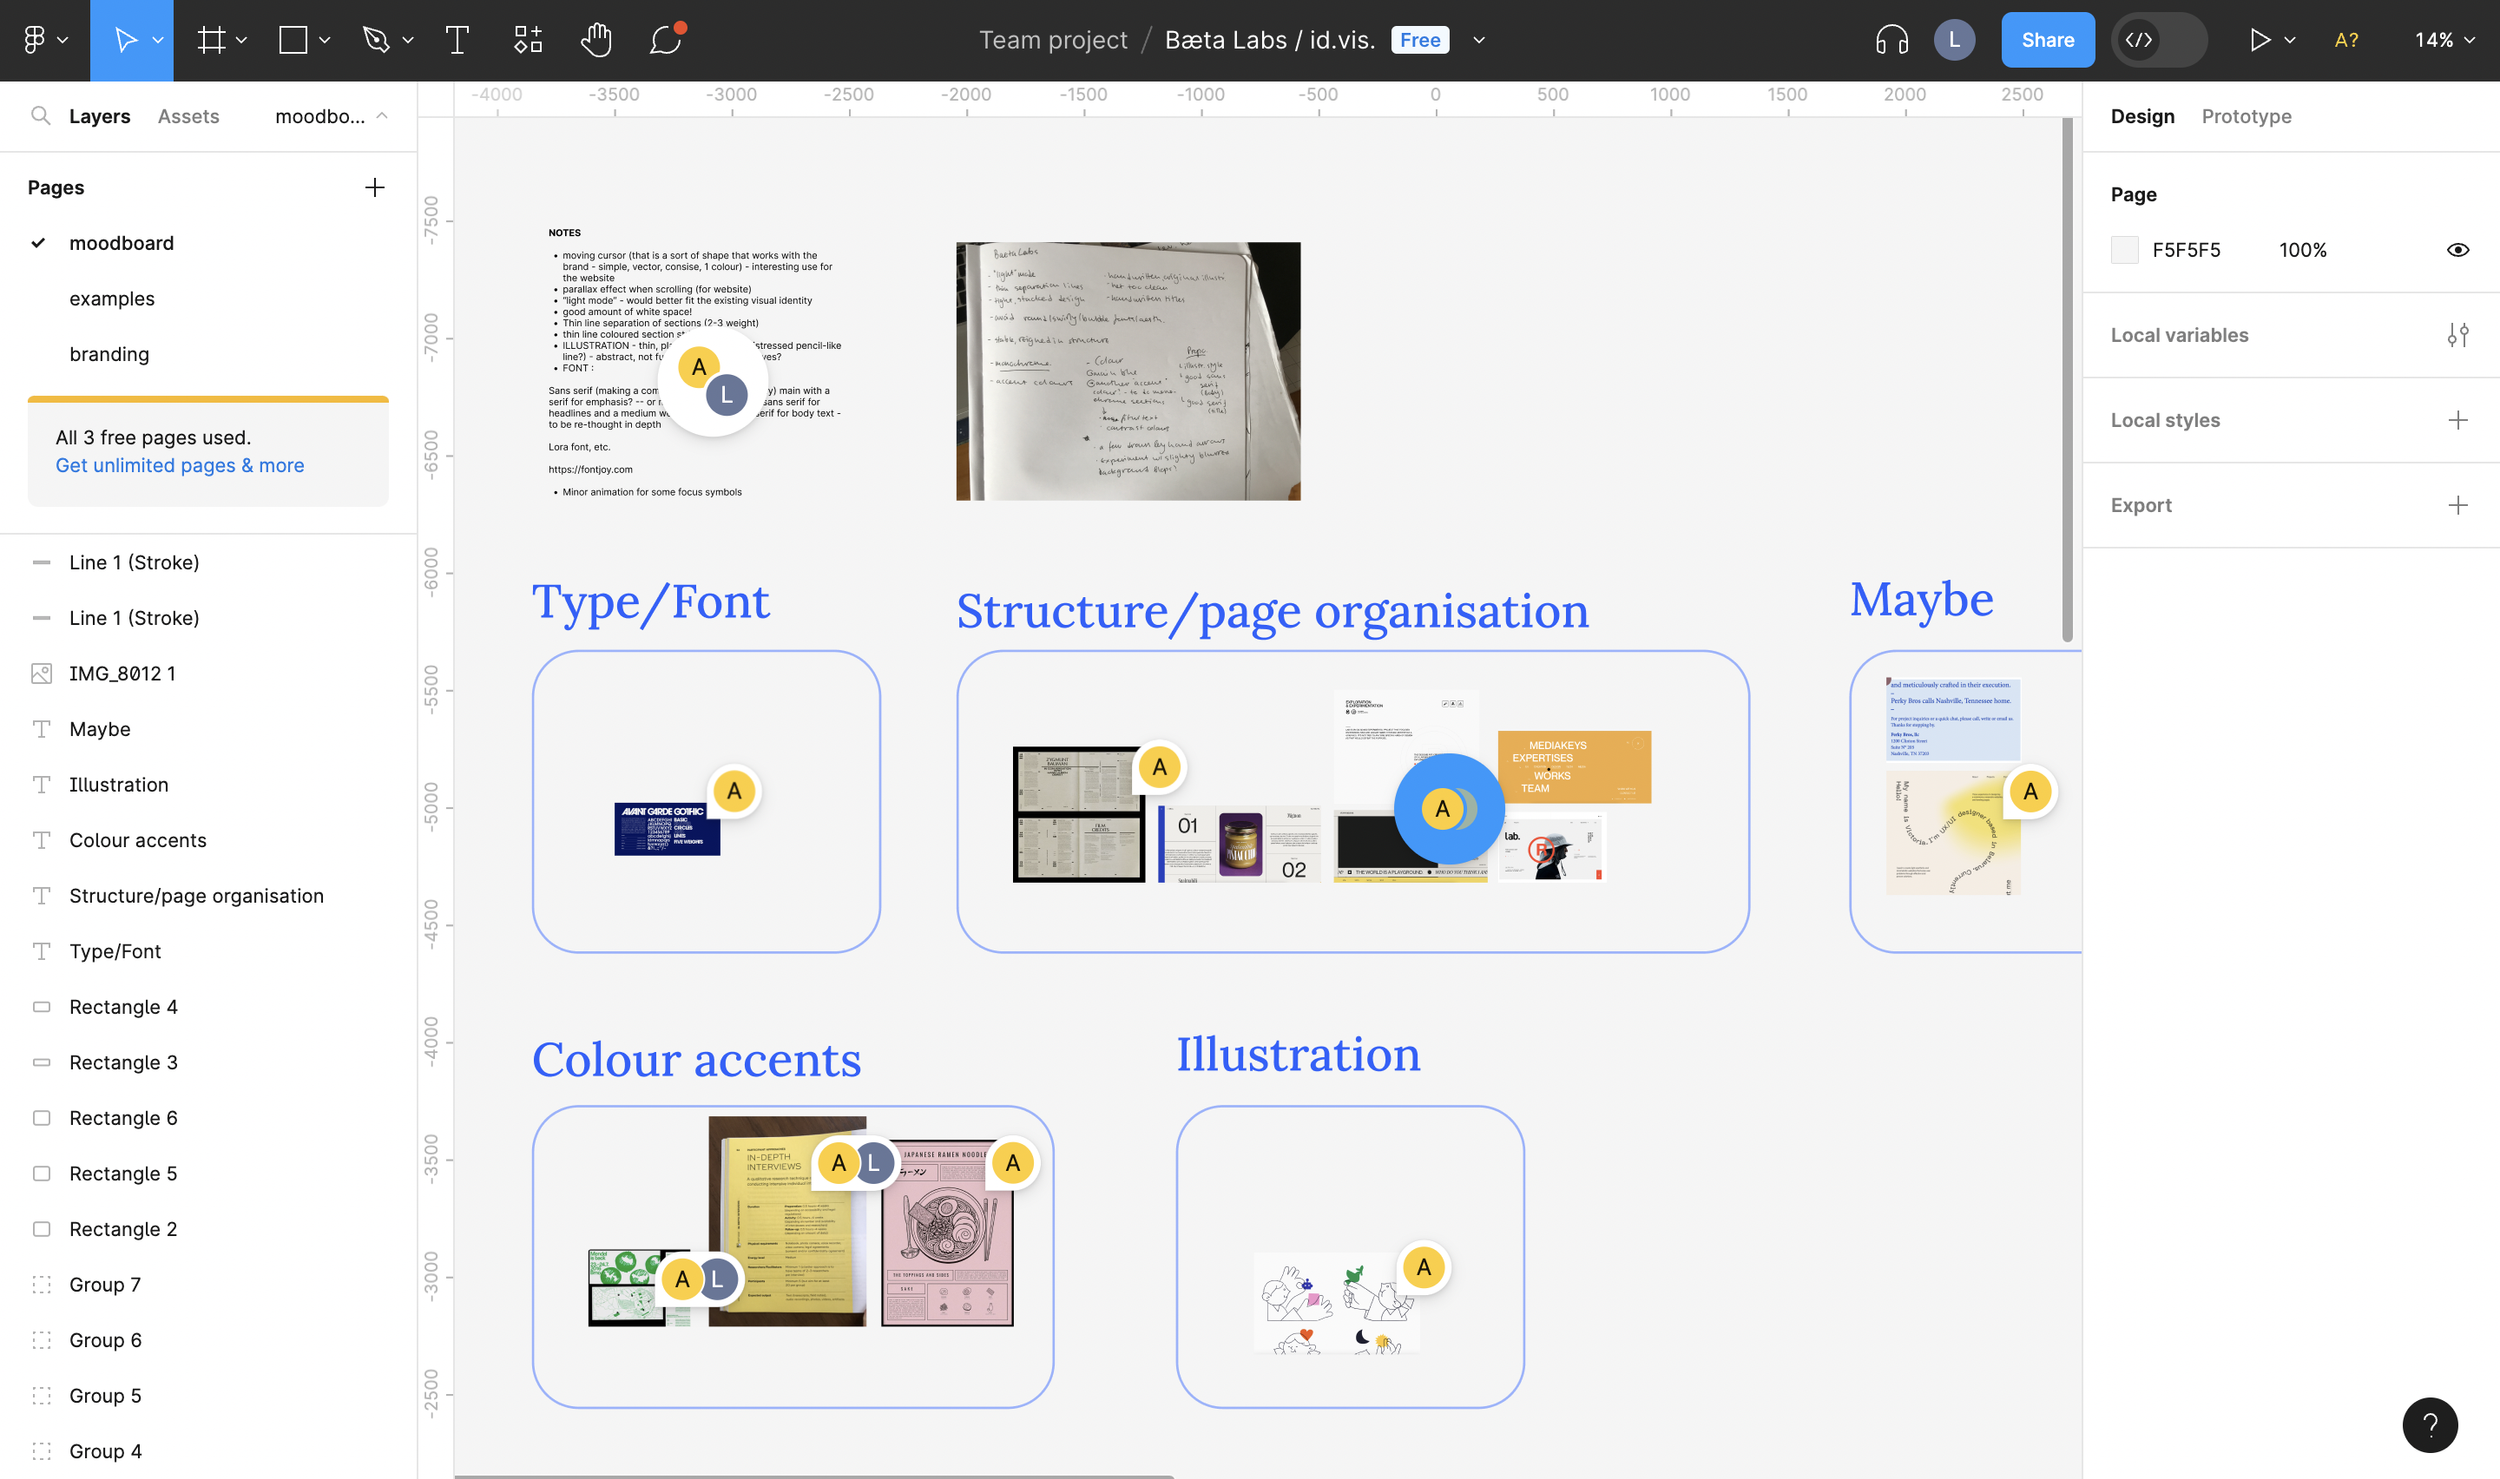This screenshot has width=2500, height=1479.
Task: Search layers with magnifier icon
Action: [40, 116]
